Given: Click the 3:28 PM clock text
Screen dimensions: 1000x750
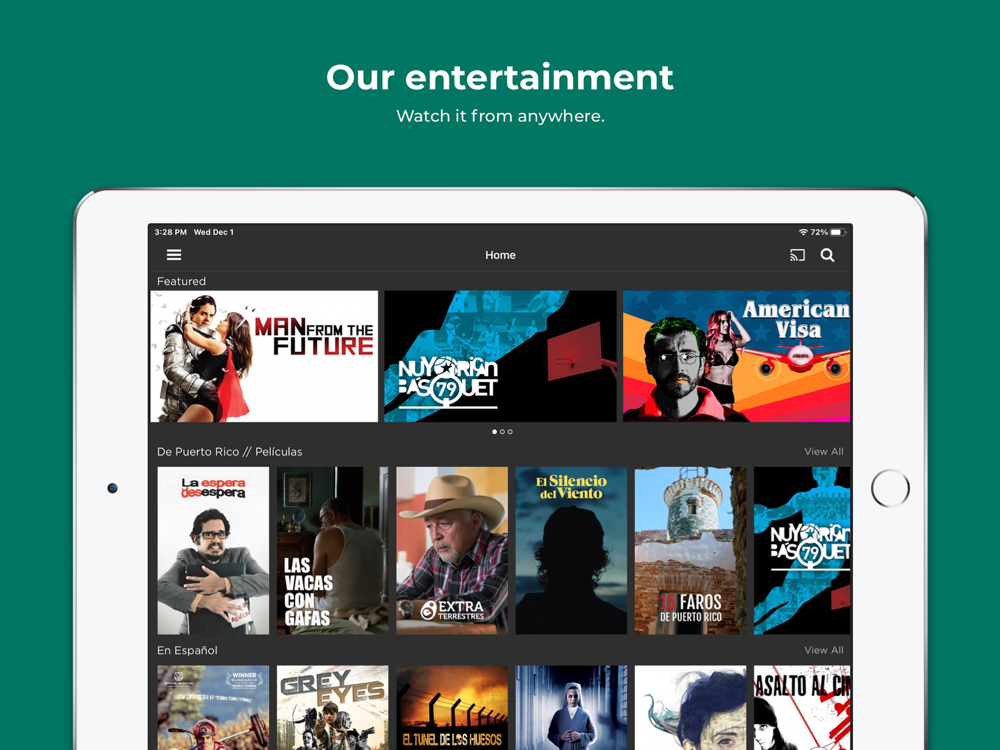Looking at the screenshot, I should [170, 232].
